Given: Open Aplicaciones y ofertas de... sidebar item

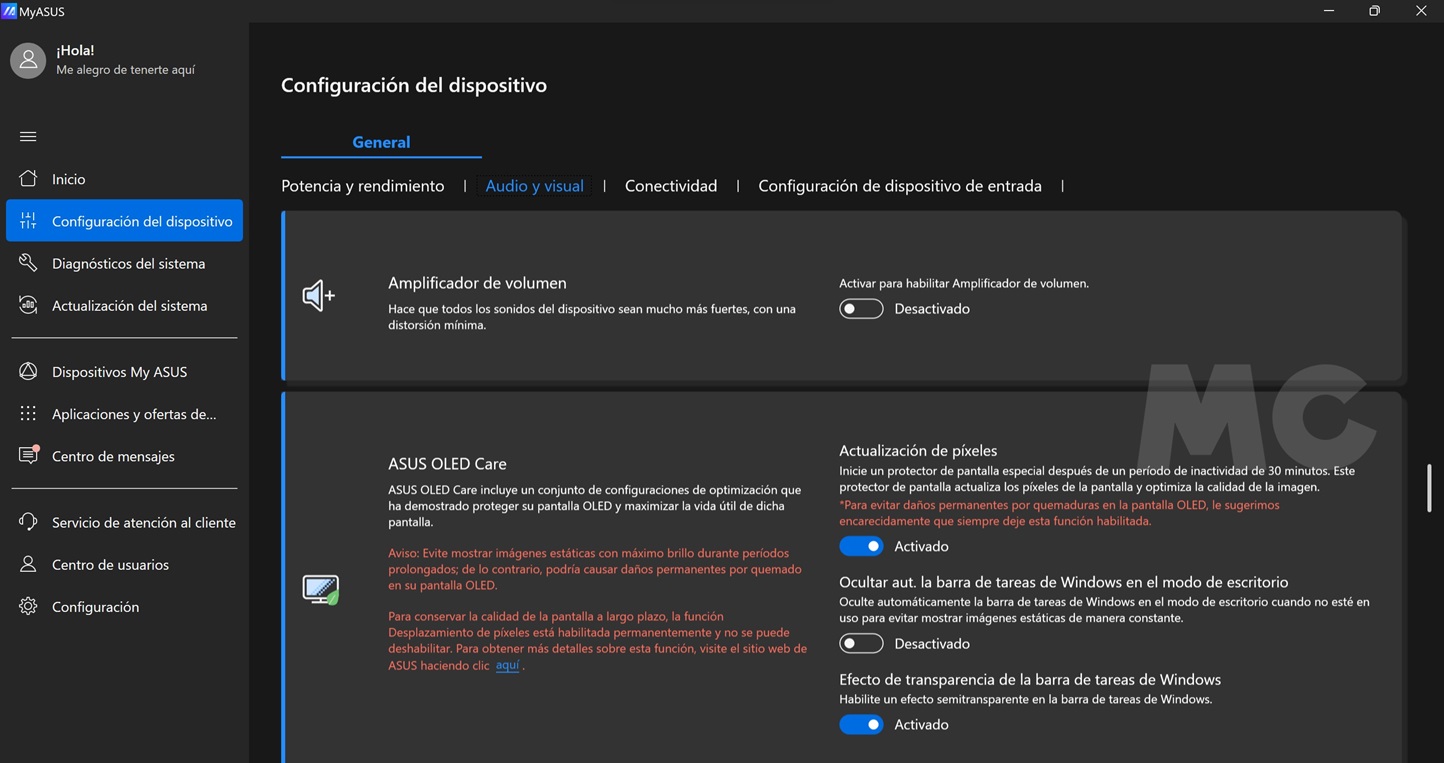Looking at the screenshot, I should [134, 414].
